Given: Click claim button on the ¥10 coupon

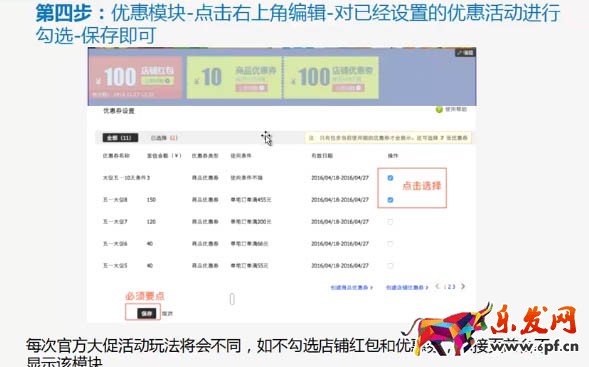Looking at the screenshot, I should [x=251, y=88].
